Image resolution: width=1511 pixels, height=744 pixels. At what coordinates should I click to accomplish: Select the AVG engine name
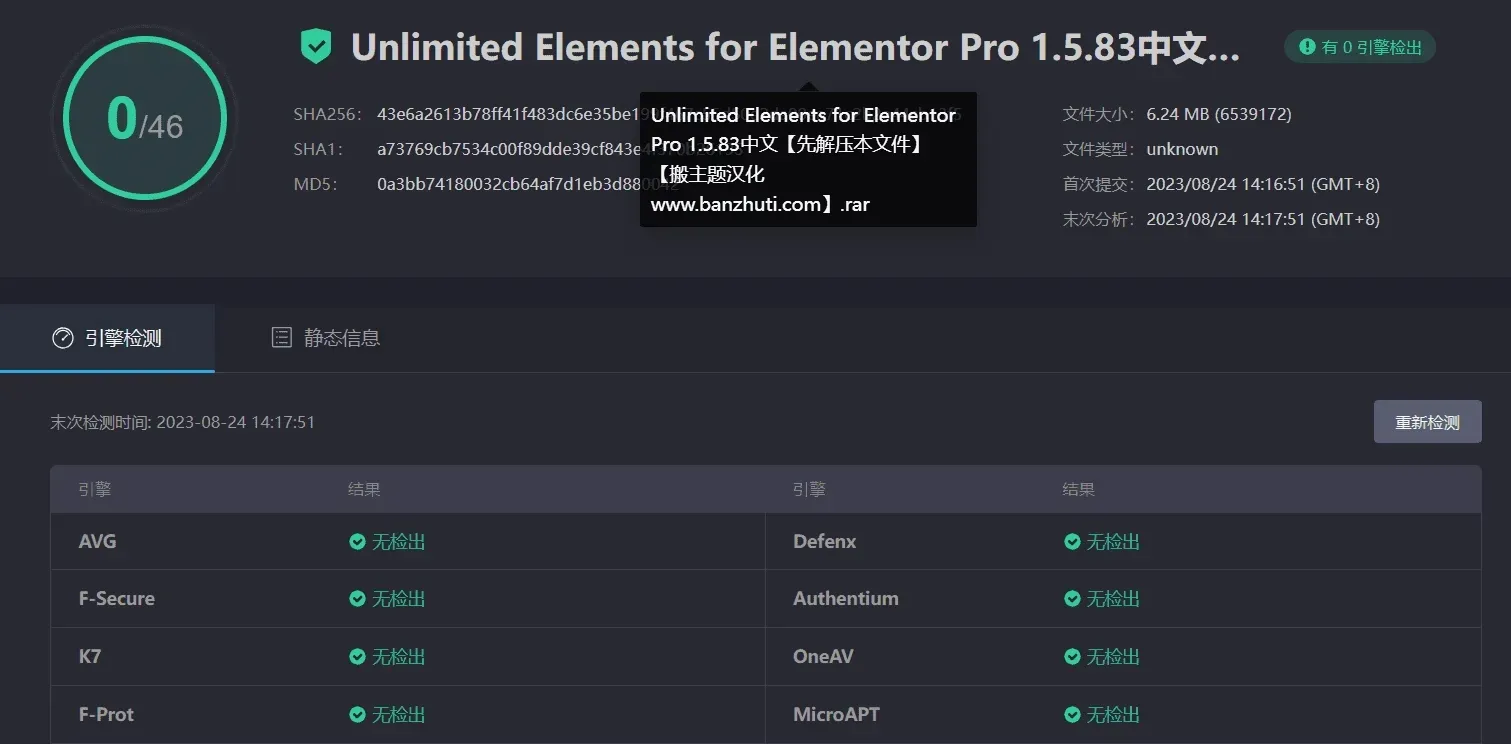click(97, 541)
